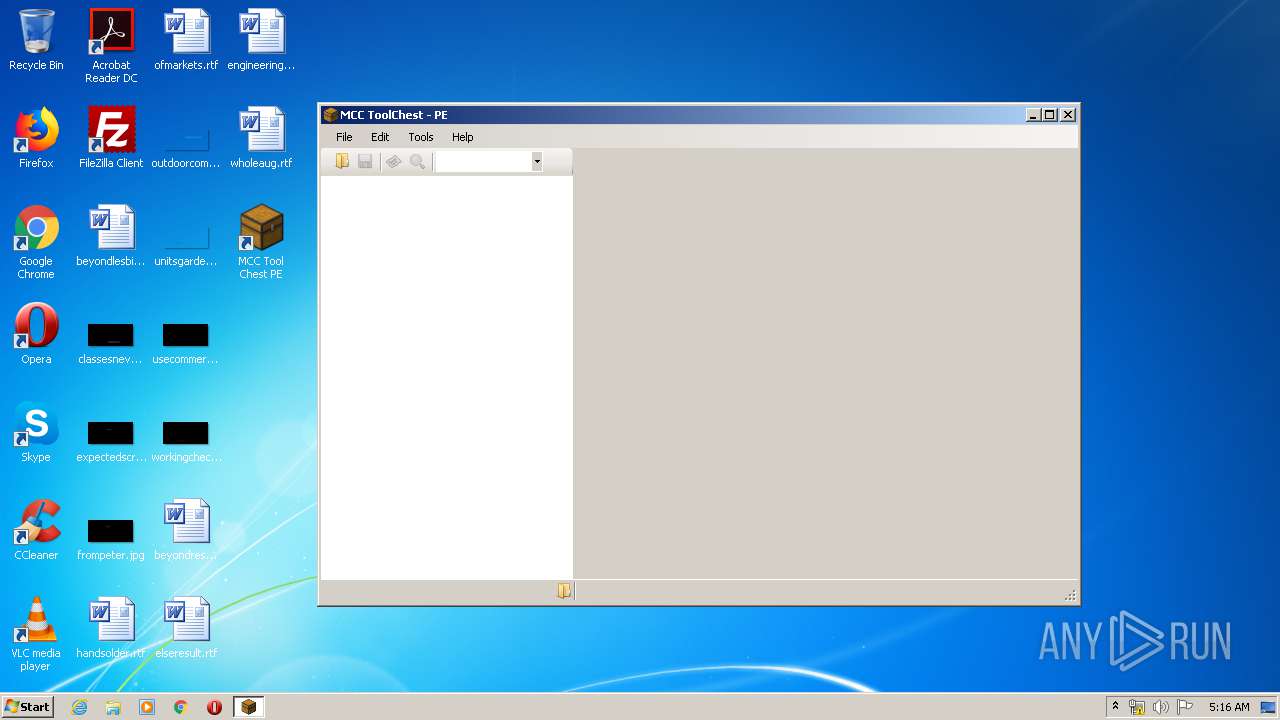Select the handsolder.rtf desktop file
1280x720 pixels.
[x=111, y=628]
